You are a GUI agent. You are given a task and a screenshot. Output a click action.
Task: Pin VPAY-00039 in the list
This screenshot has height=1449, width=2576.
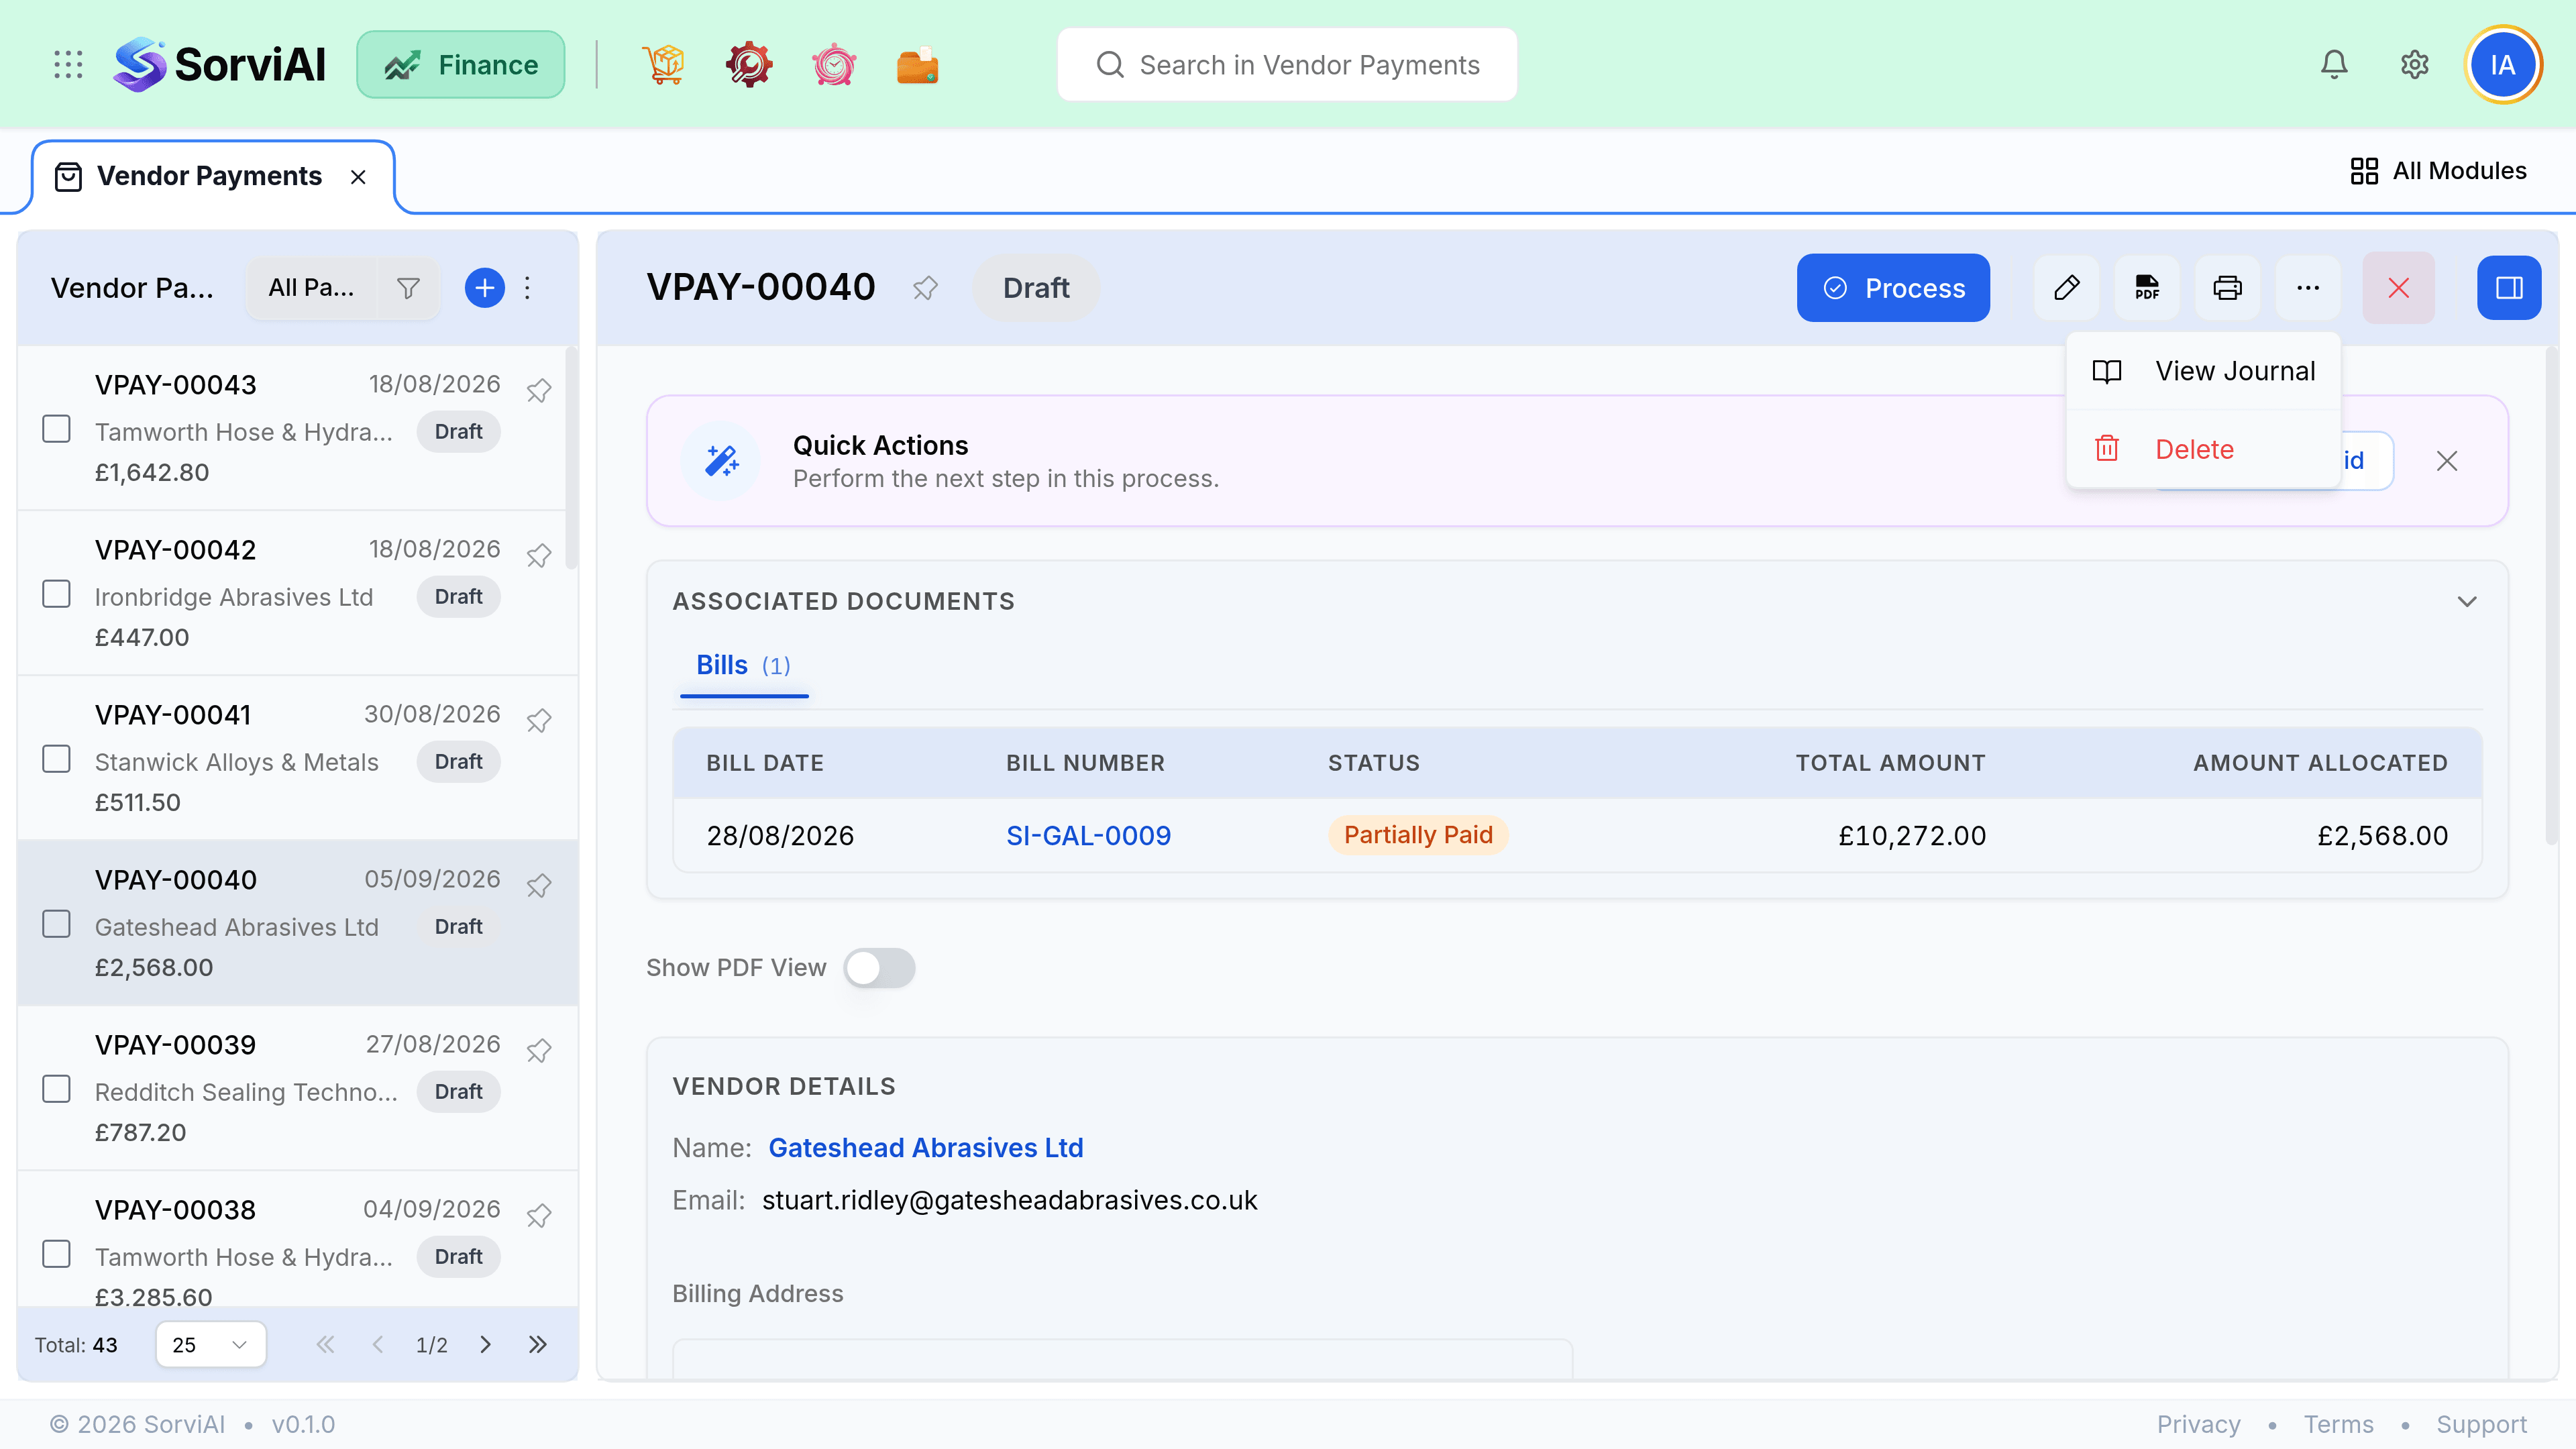coord(539,1050)
